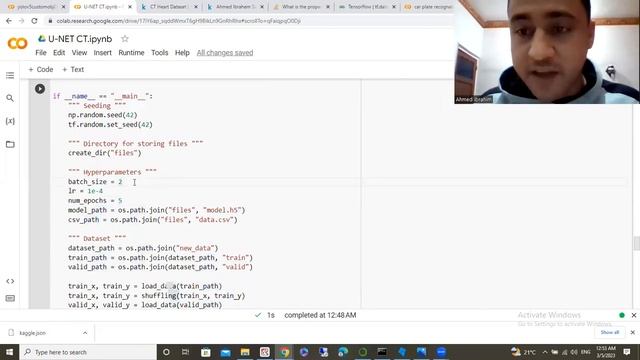Open Task View on the taskbar
640x360 pixels.
tap(185, 352)
